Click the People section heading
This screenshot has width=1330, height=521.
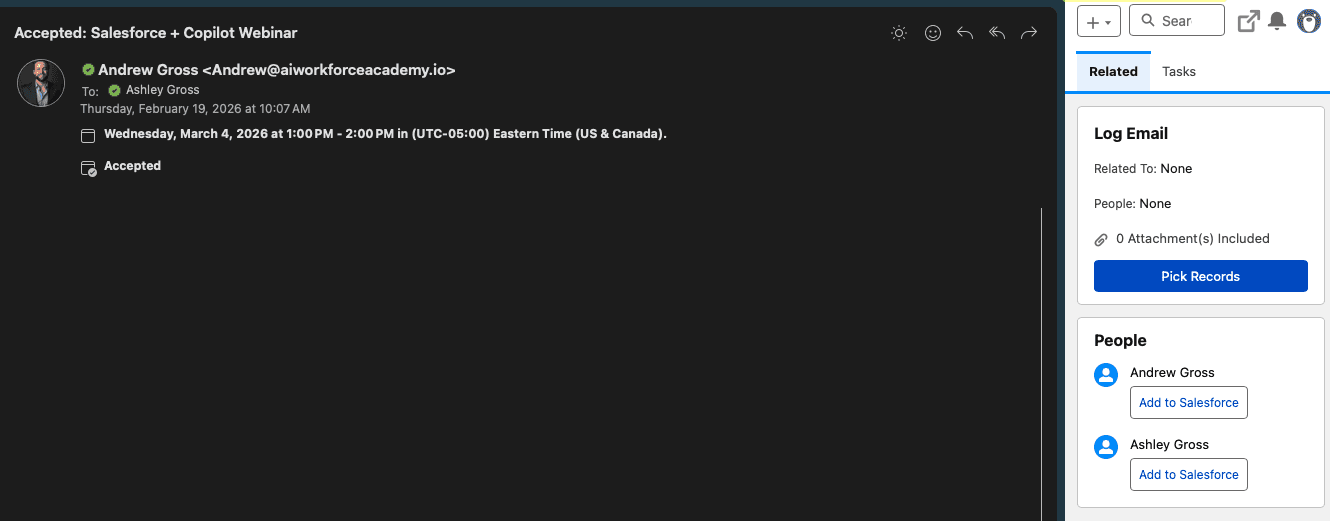[1120, 340]
